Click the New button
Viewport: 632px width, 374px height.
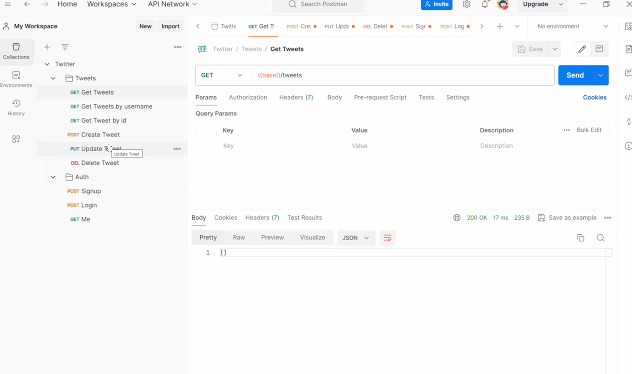pyautogui.click(x=146, y=26)
